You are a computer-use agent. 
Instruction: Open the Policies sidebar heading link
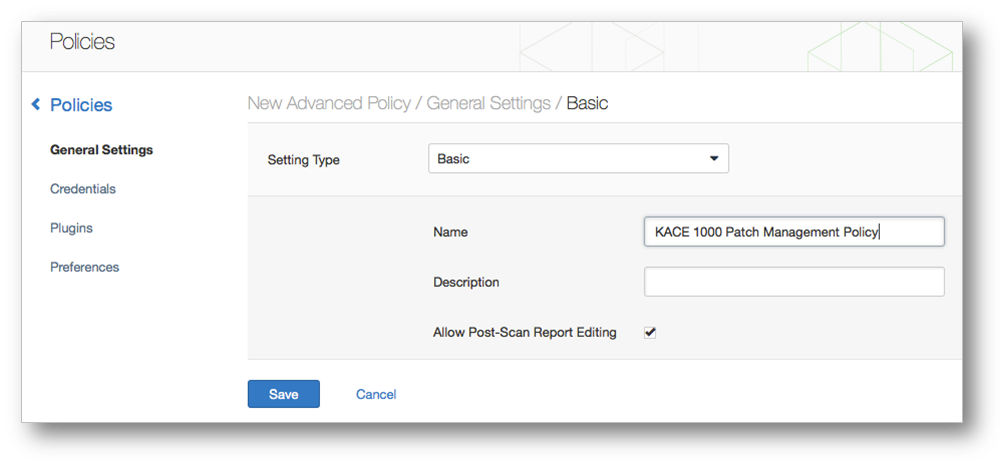click(81, 105)
